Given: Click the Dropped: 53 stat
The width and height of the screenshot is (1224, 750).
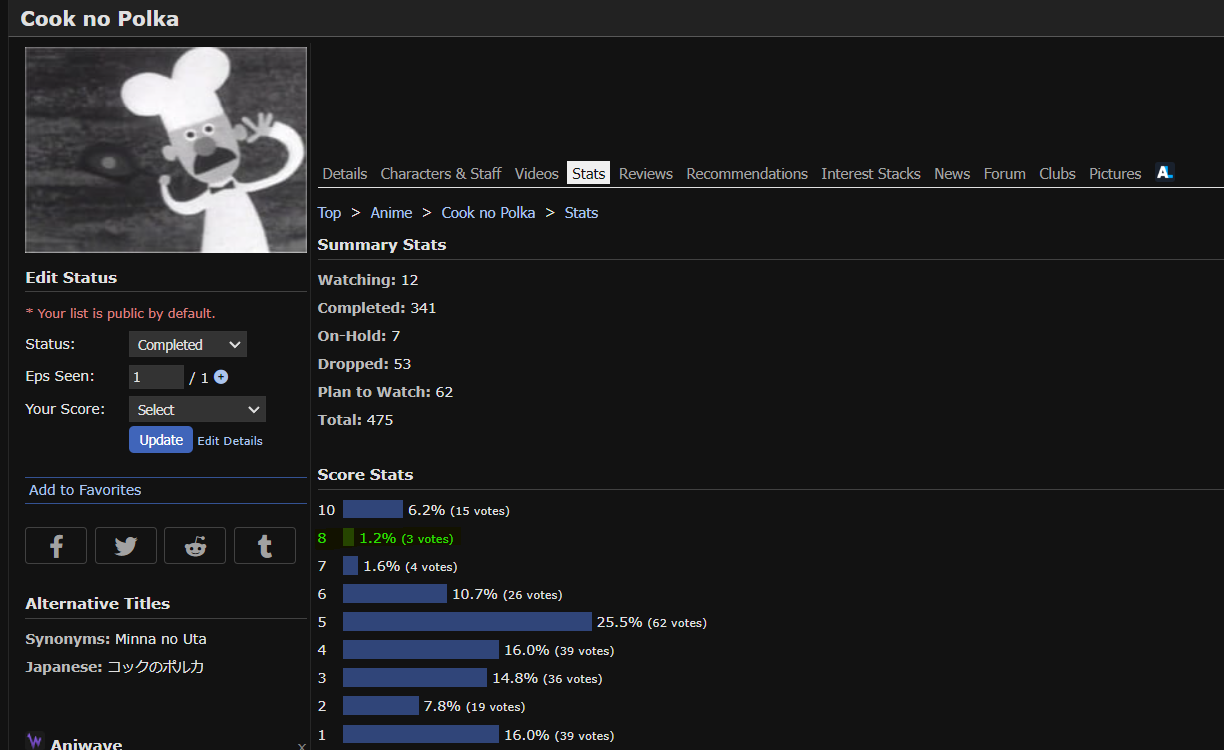Looking at the screenshot, I should click(x=364, y=364).
